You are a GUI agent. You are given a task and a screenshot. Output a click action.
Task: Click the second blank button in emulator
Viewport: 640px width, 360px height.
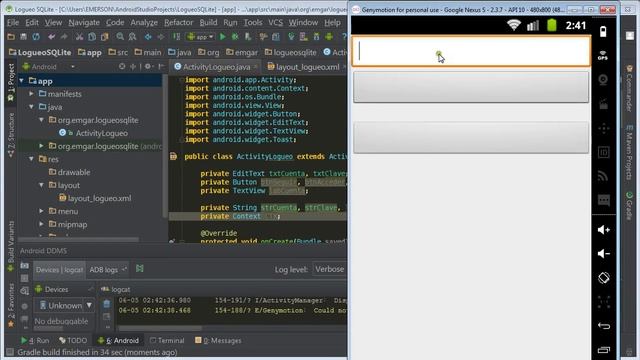pos(471,138)
